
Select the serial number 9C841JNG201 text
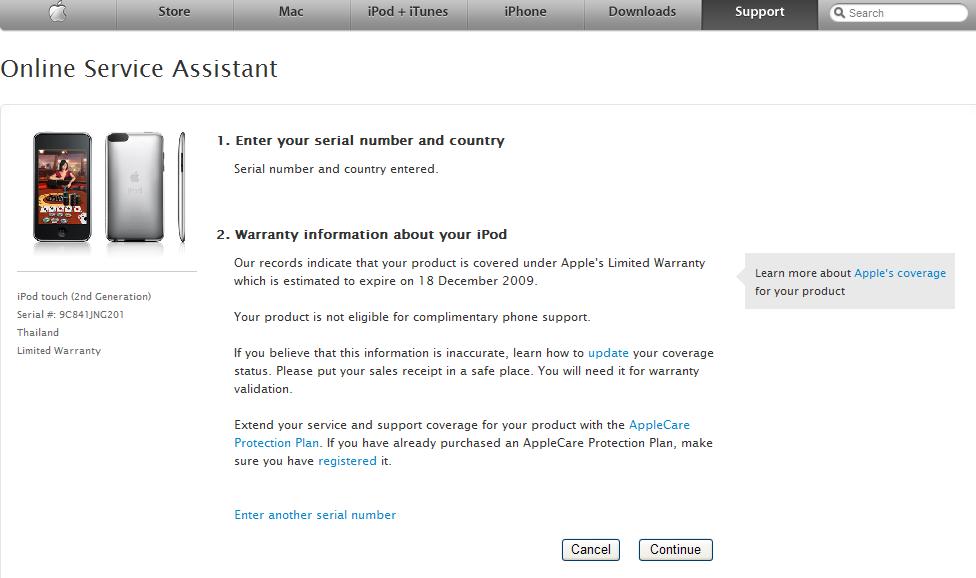pyautogui.click(x=92, y=315)
